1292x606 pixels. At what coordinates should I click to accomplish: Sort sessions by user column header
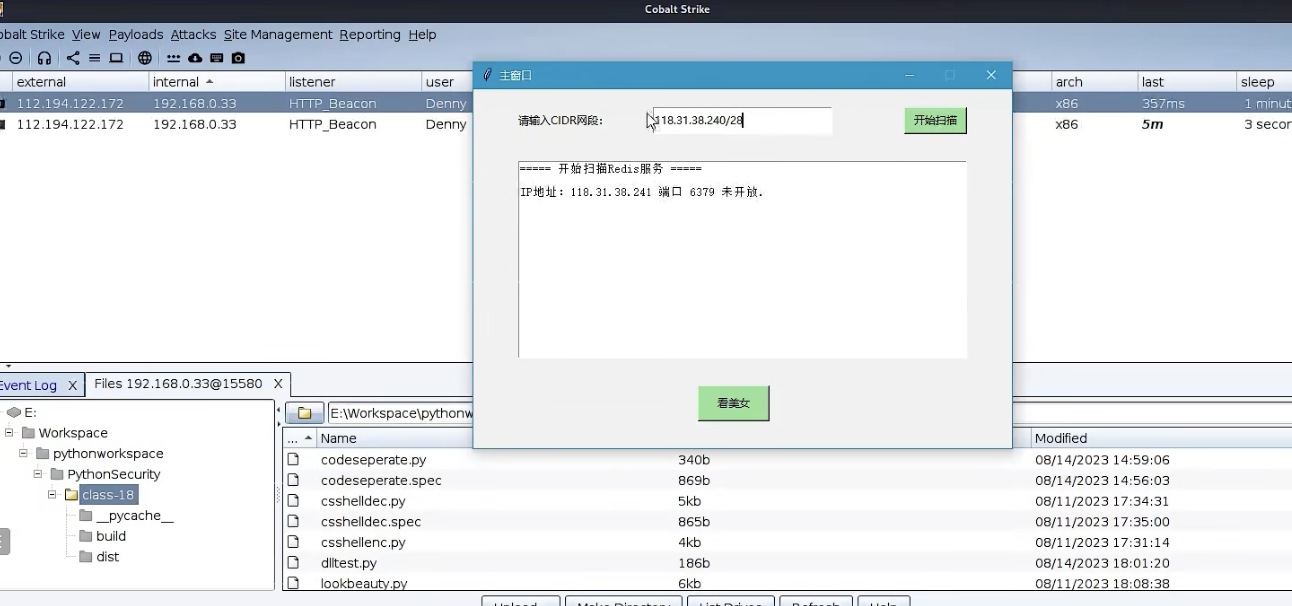tap(447, 82)
